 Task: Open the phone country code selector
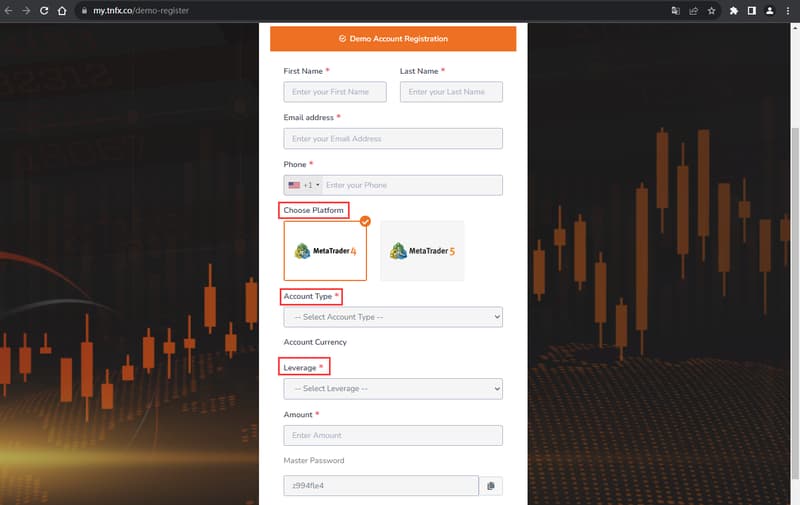click(x=304, y=185)
